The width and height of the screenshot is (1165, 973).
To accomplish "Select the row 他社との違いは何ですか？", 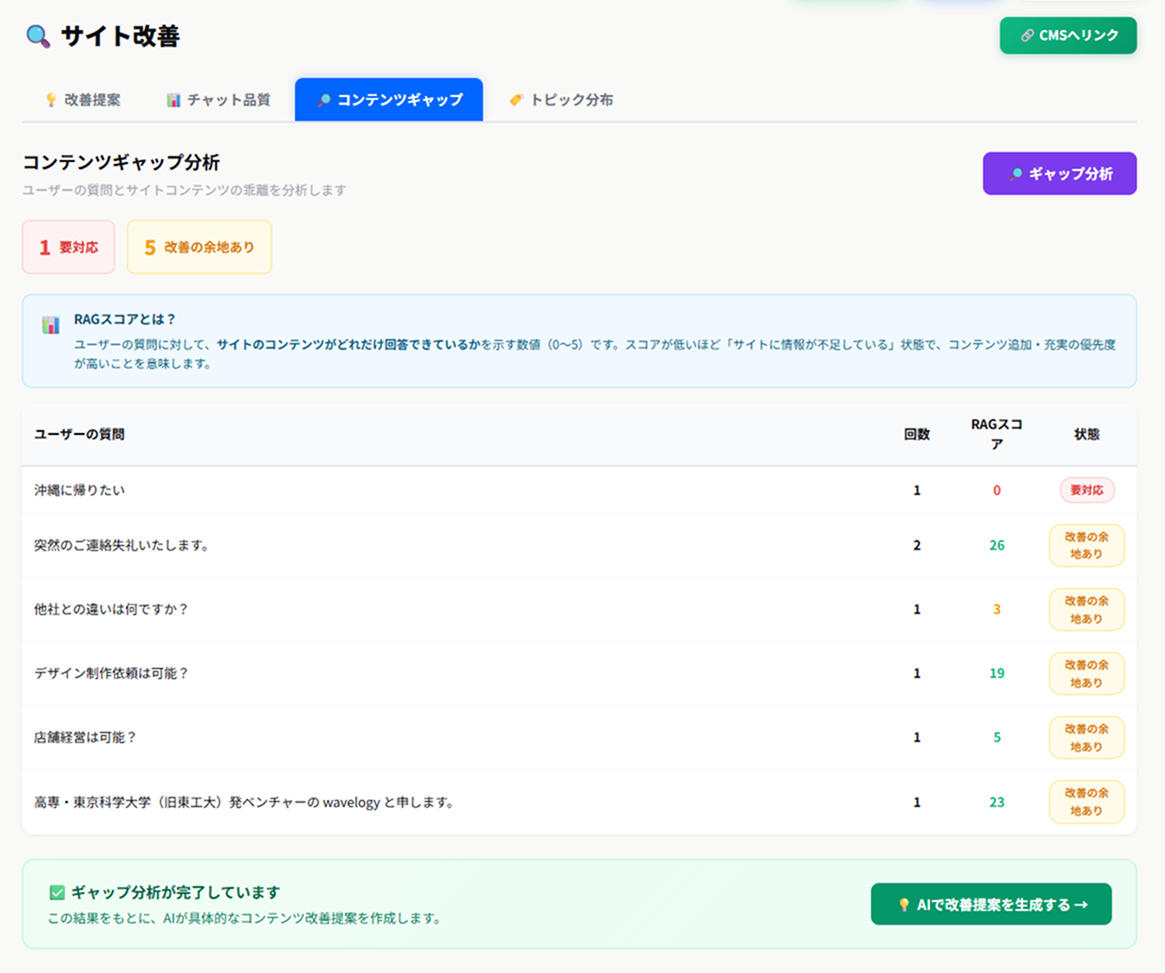I will click(x=580, y=609).
